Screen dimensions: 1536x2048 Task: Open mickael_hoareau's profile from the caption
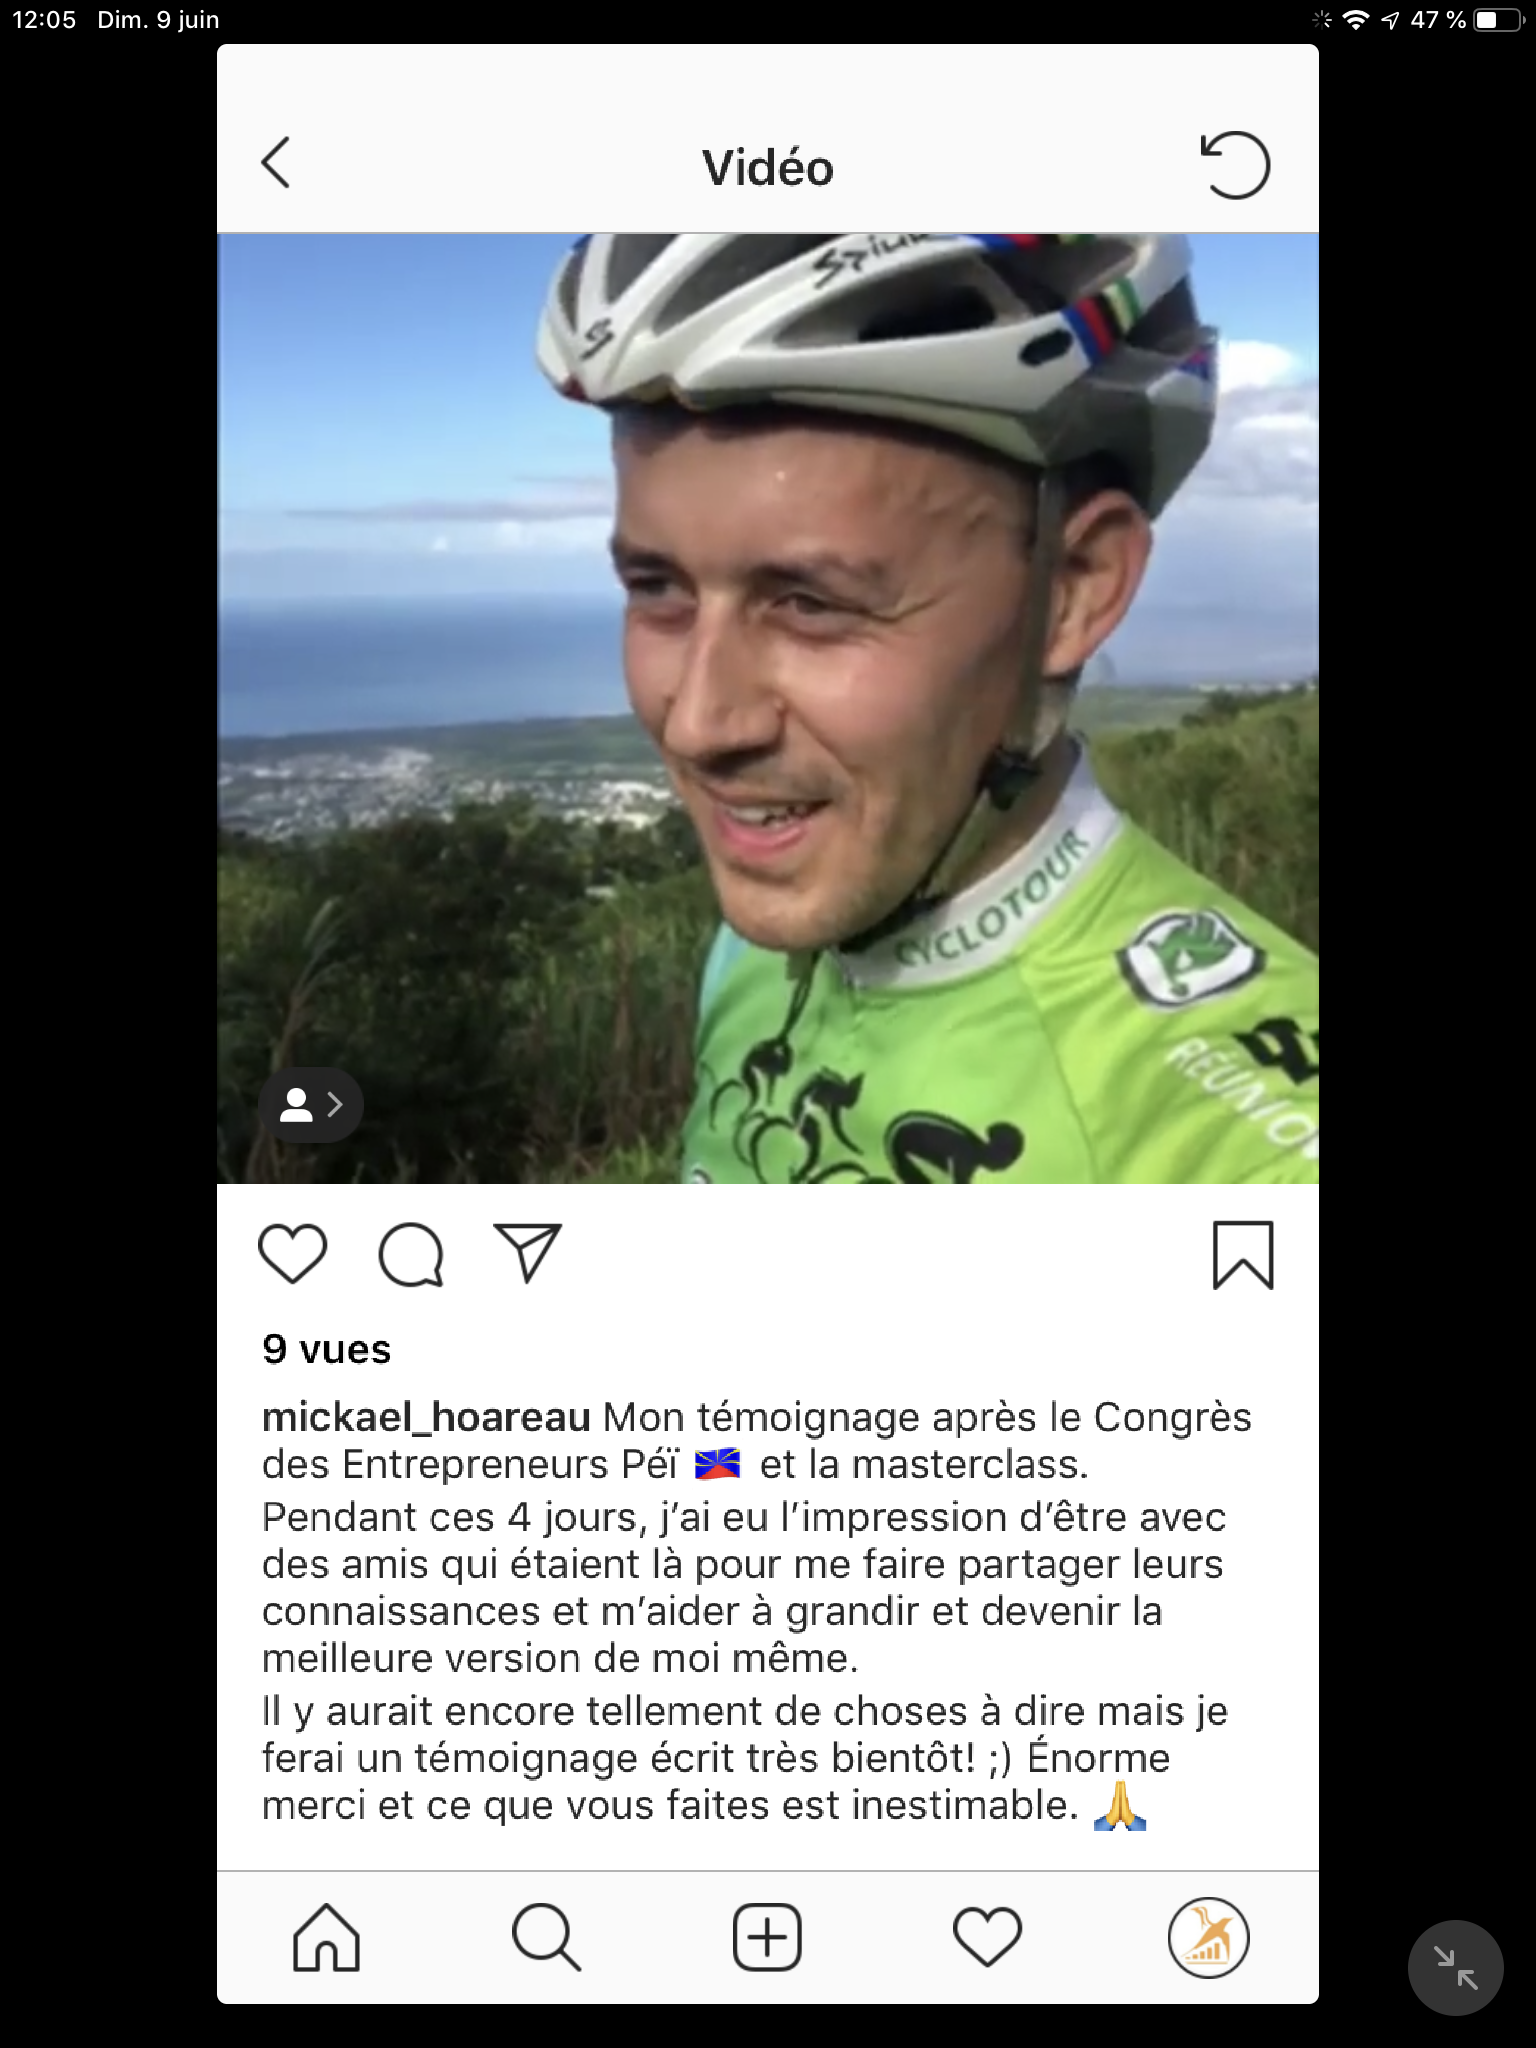coord(426,1417)
